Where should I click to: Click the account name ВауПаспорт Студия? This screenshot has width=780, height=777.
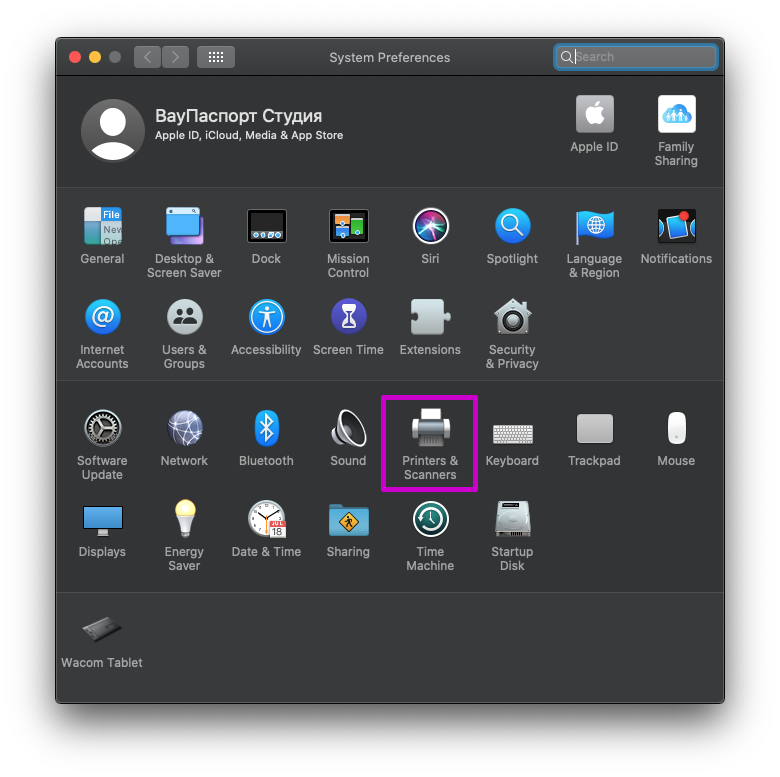[238, 116]
